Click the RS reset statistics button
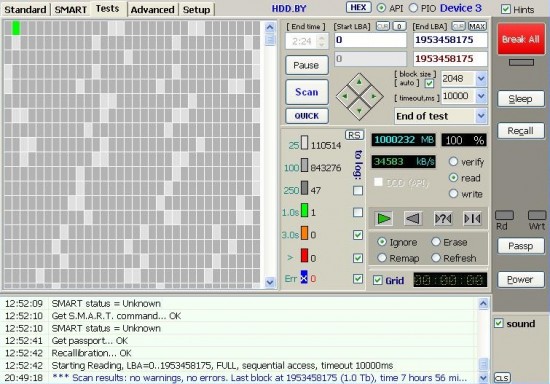This screenshot has height=384, width=550. [x=354, y=135]
